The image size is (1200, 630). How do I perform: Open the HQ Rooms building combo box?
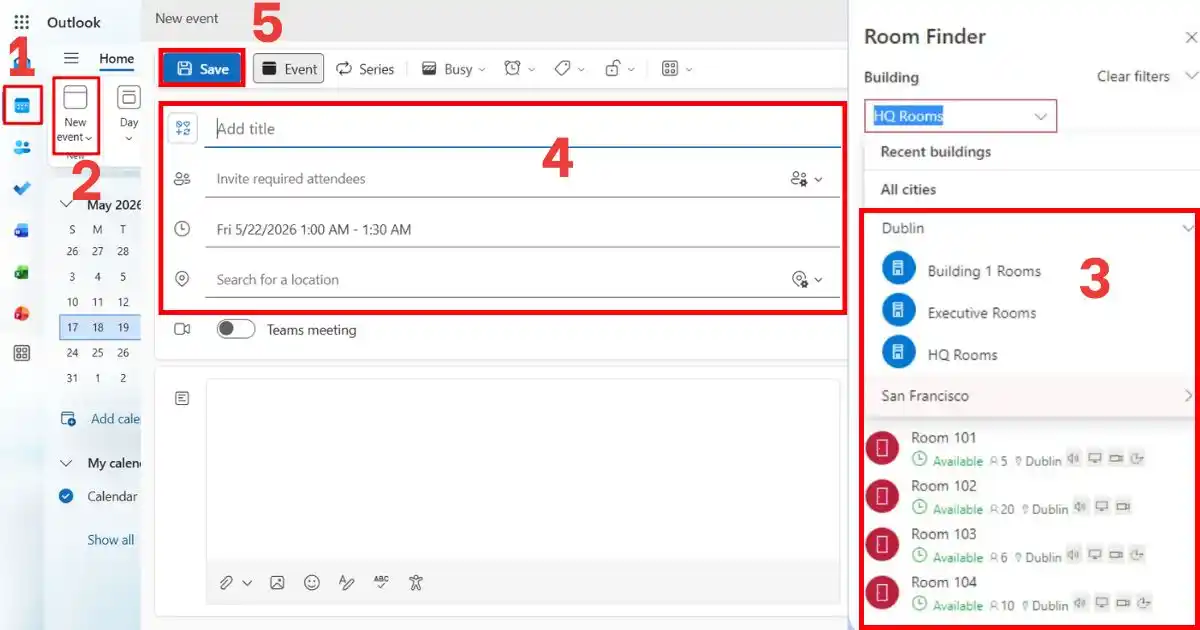pos(960,116)
